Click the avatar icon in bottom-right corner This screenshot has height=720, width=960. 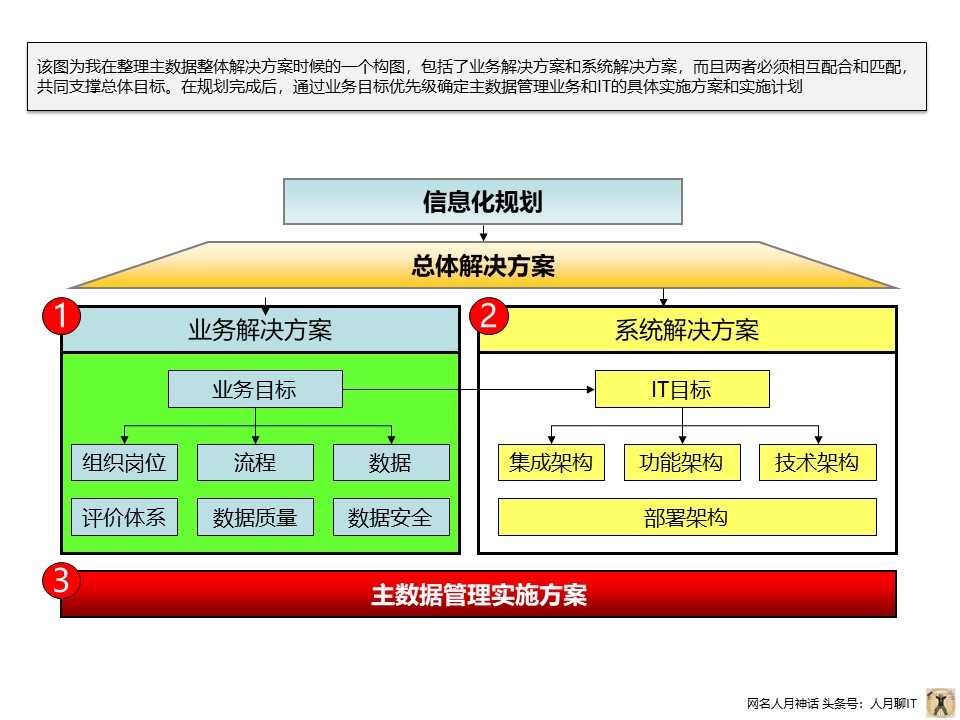click(940, 703)
